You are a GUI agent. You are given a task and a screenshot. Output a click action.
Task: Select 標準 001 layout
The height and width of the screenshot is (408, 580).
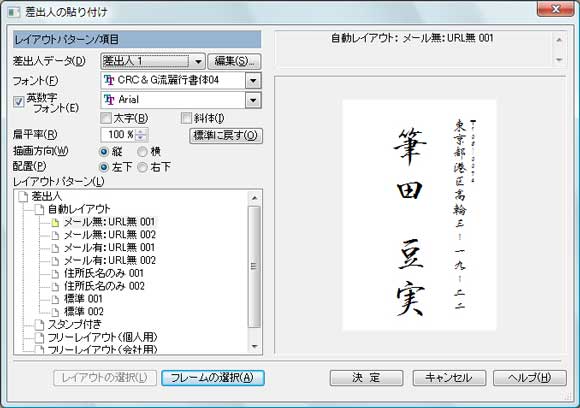(83, 299)
